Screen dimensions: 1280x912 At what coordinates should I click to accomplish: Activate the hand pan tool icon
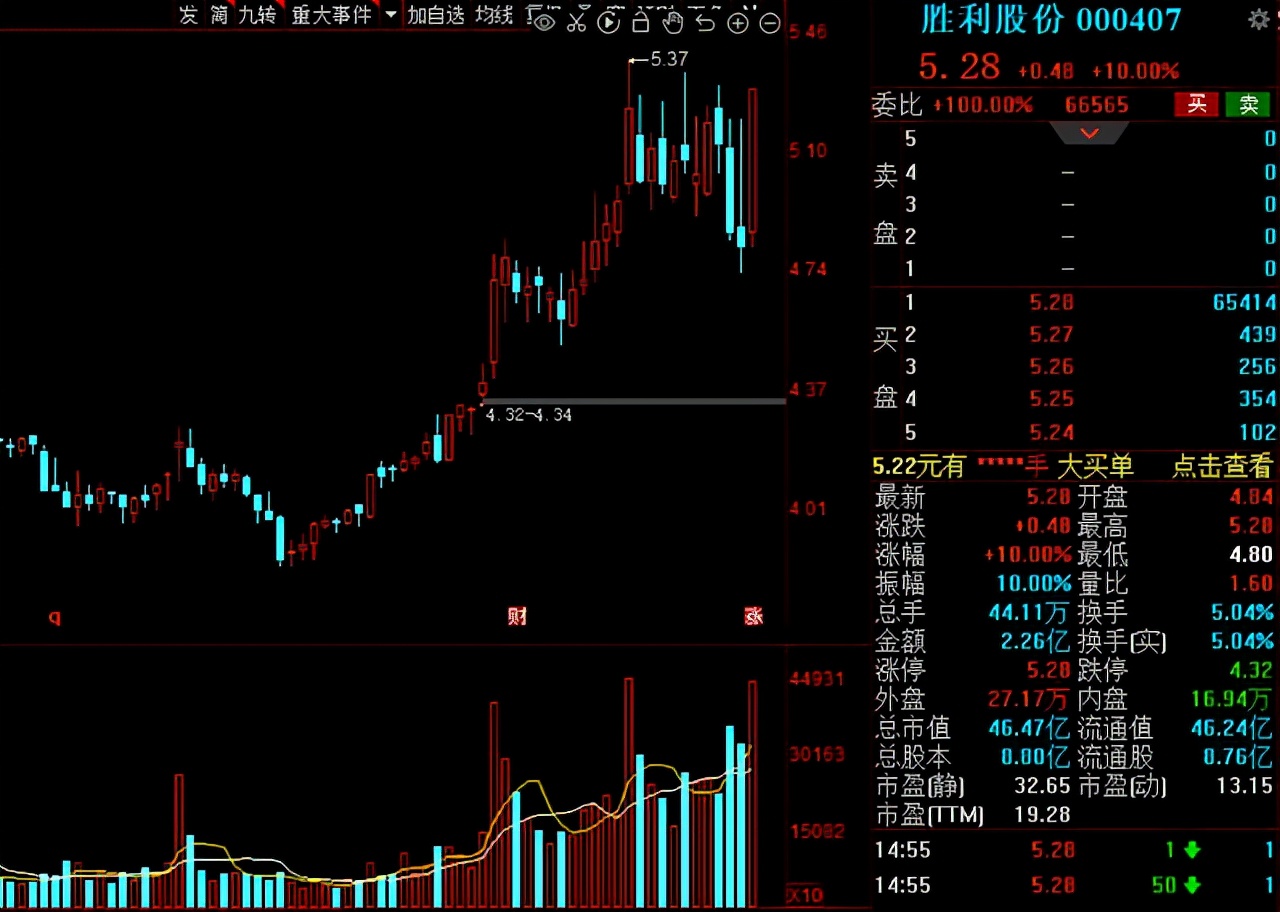(x=673, y=22)
